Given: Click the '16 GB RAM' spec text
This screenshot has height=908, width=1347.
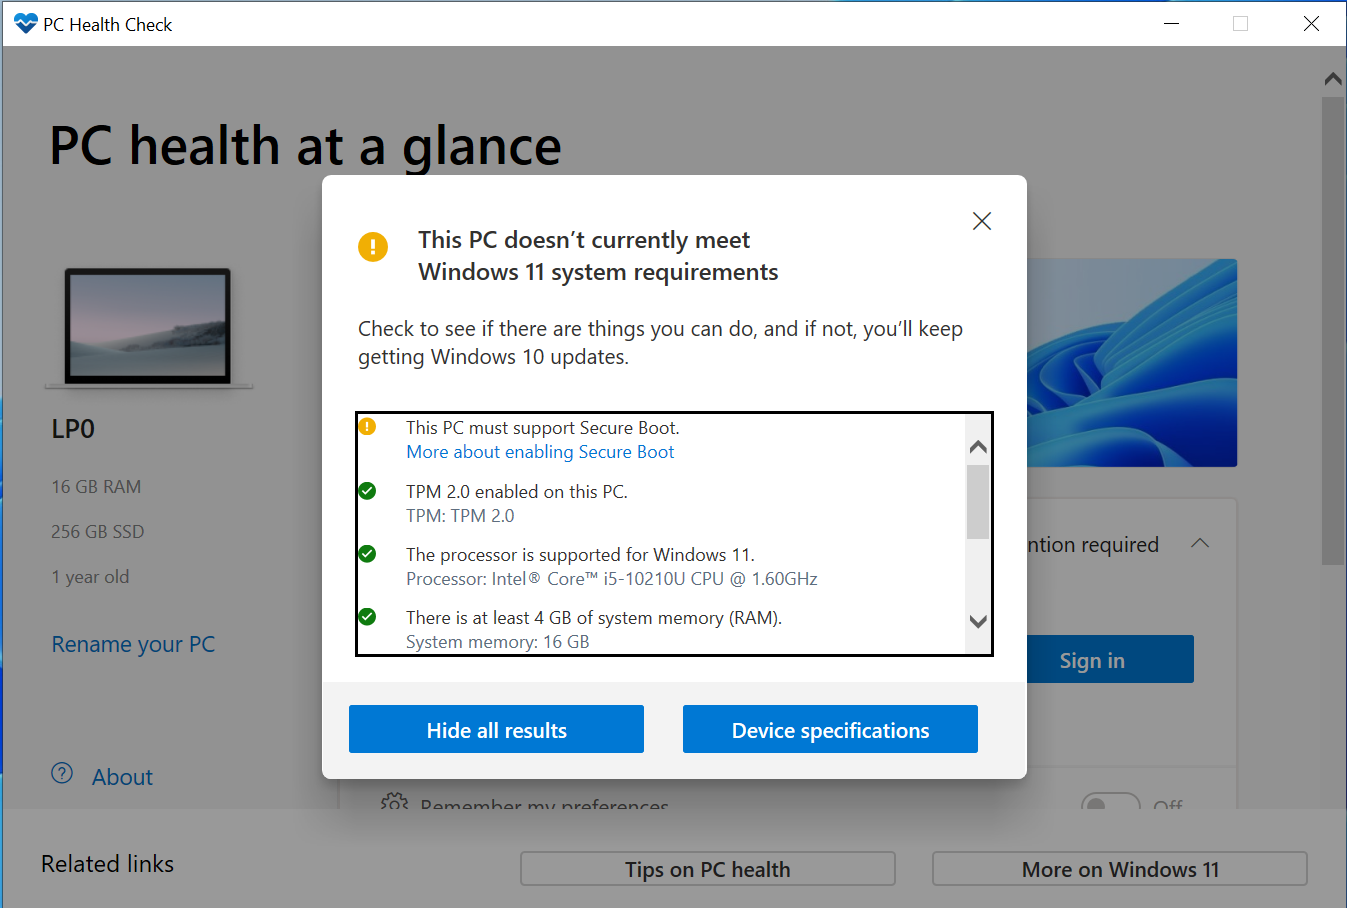Looking at the screenshot, I should [96, 487].
